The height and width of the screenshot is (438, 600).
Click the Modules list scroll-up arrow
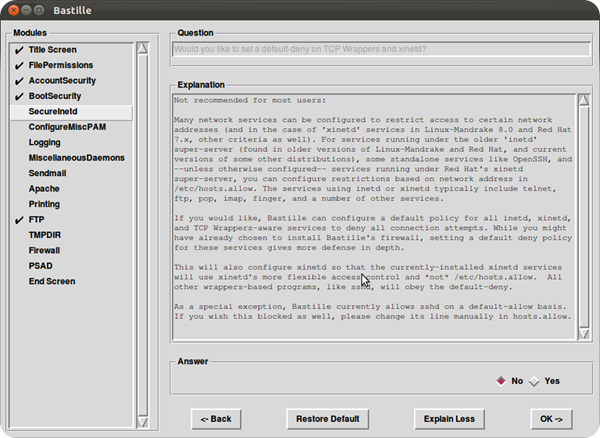pos(142,48)
